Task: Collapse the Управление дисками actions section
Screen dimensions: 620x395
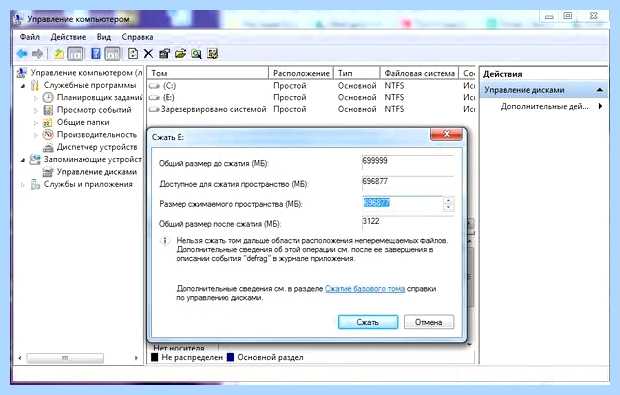Action: pyautogui.click(x=599, y=90)
